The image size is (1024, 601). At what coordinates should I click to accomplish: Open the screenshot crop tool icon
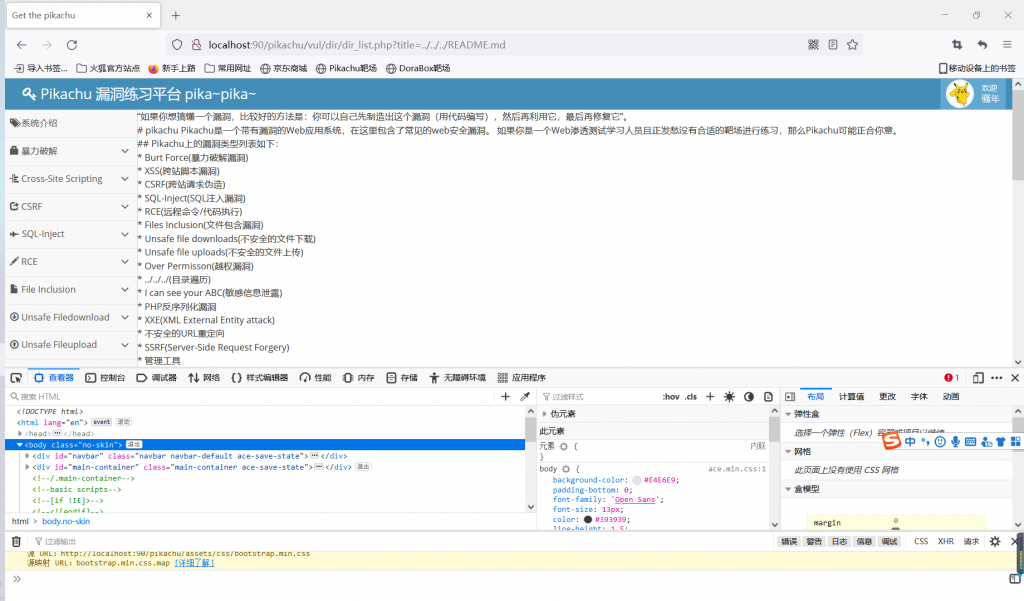957,44
